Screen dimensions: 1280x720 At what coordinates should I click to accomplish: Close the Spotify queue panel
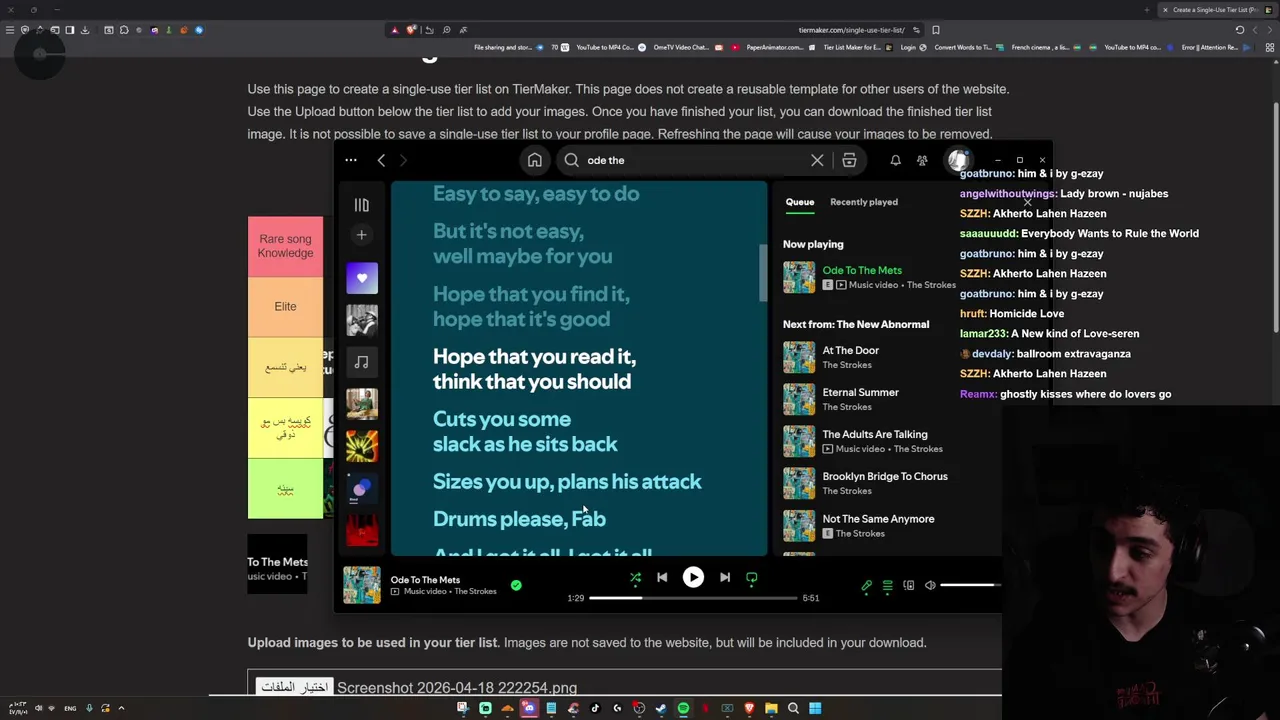click(x=1027, y=202)
